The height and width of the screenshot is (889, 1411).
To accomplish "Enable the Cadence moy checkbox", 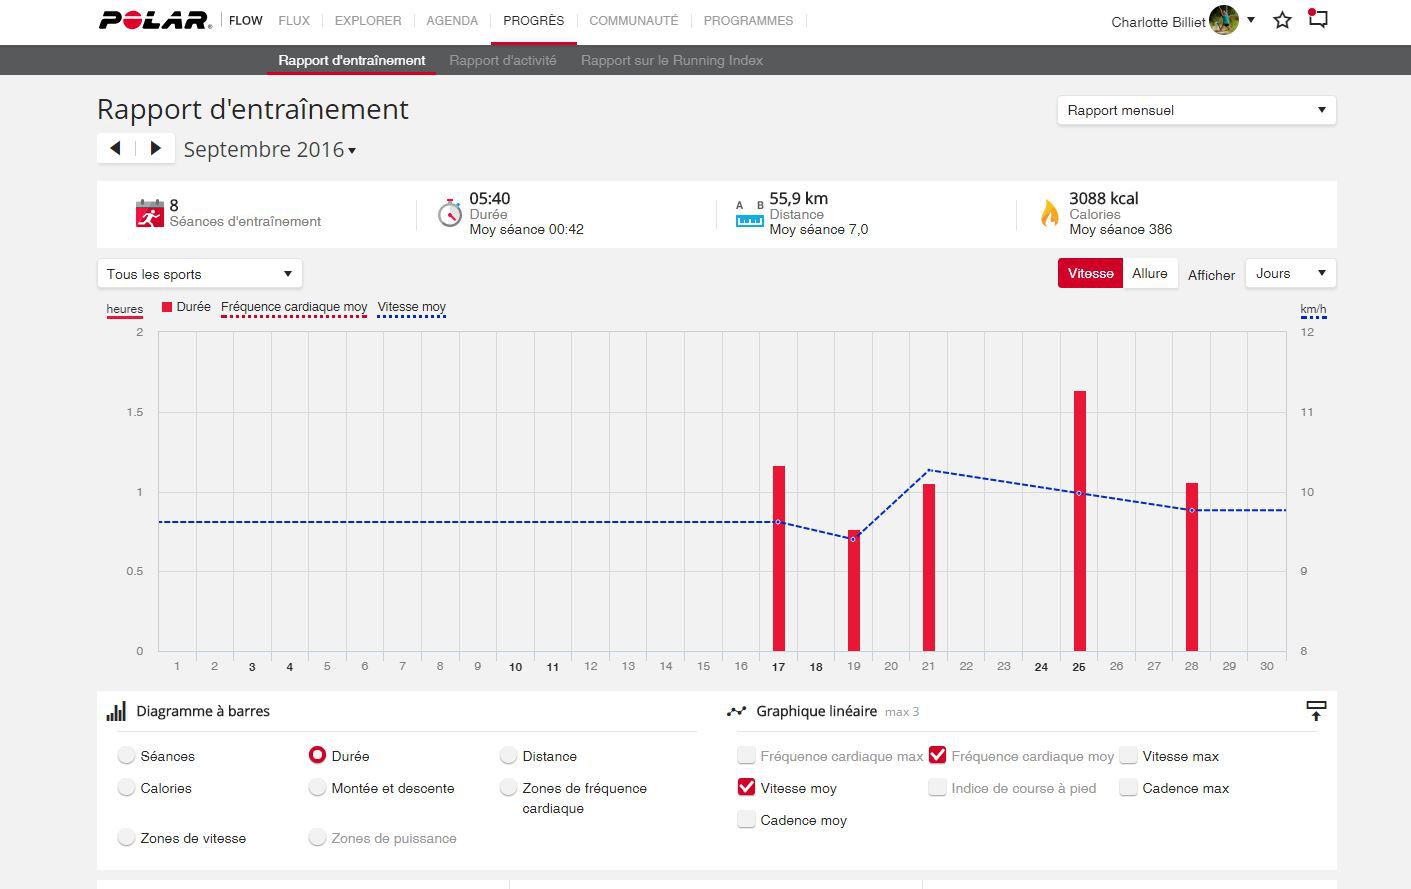I will pos(746,820).
